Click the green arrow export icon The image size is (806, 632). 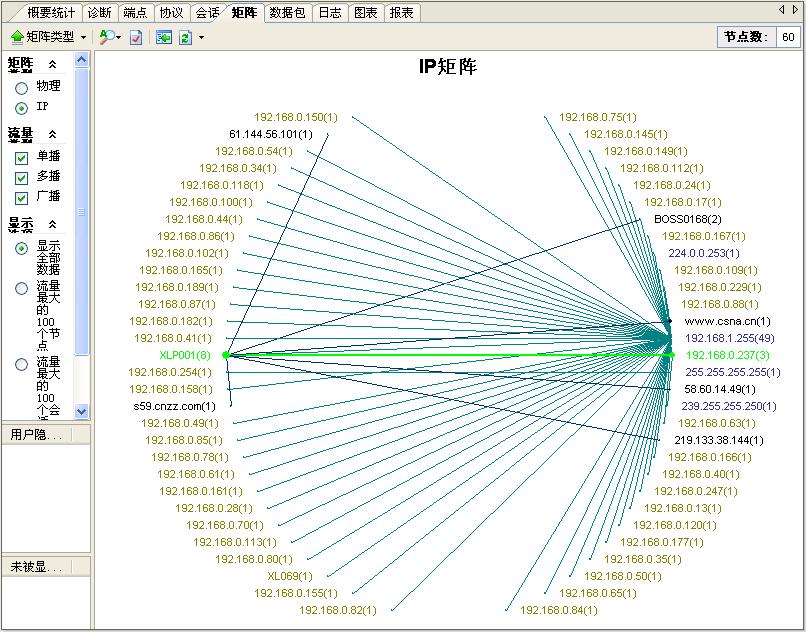pos(164,37)
